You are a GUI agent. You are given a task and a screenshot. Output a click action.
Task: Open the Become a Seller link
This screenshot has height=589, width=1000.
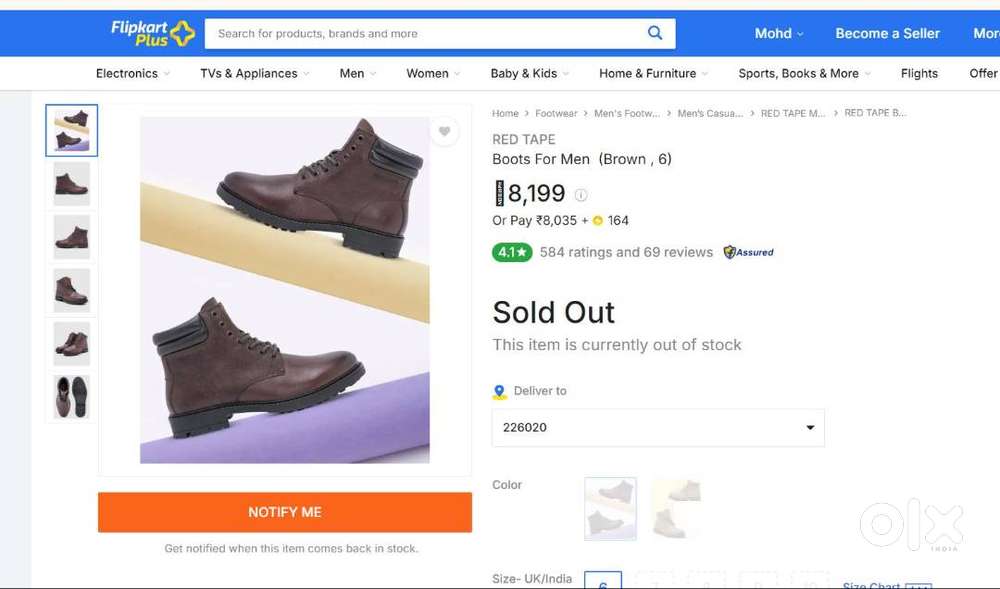point(887,33)
